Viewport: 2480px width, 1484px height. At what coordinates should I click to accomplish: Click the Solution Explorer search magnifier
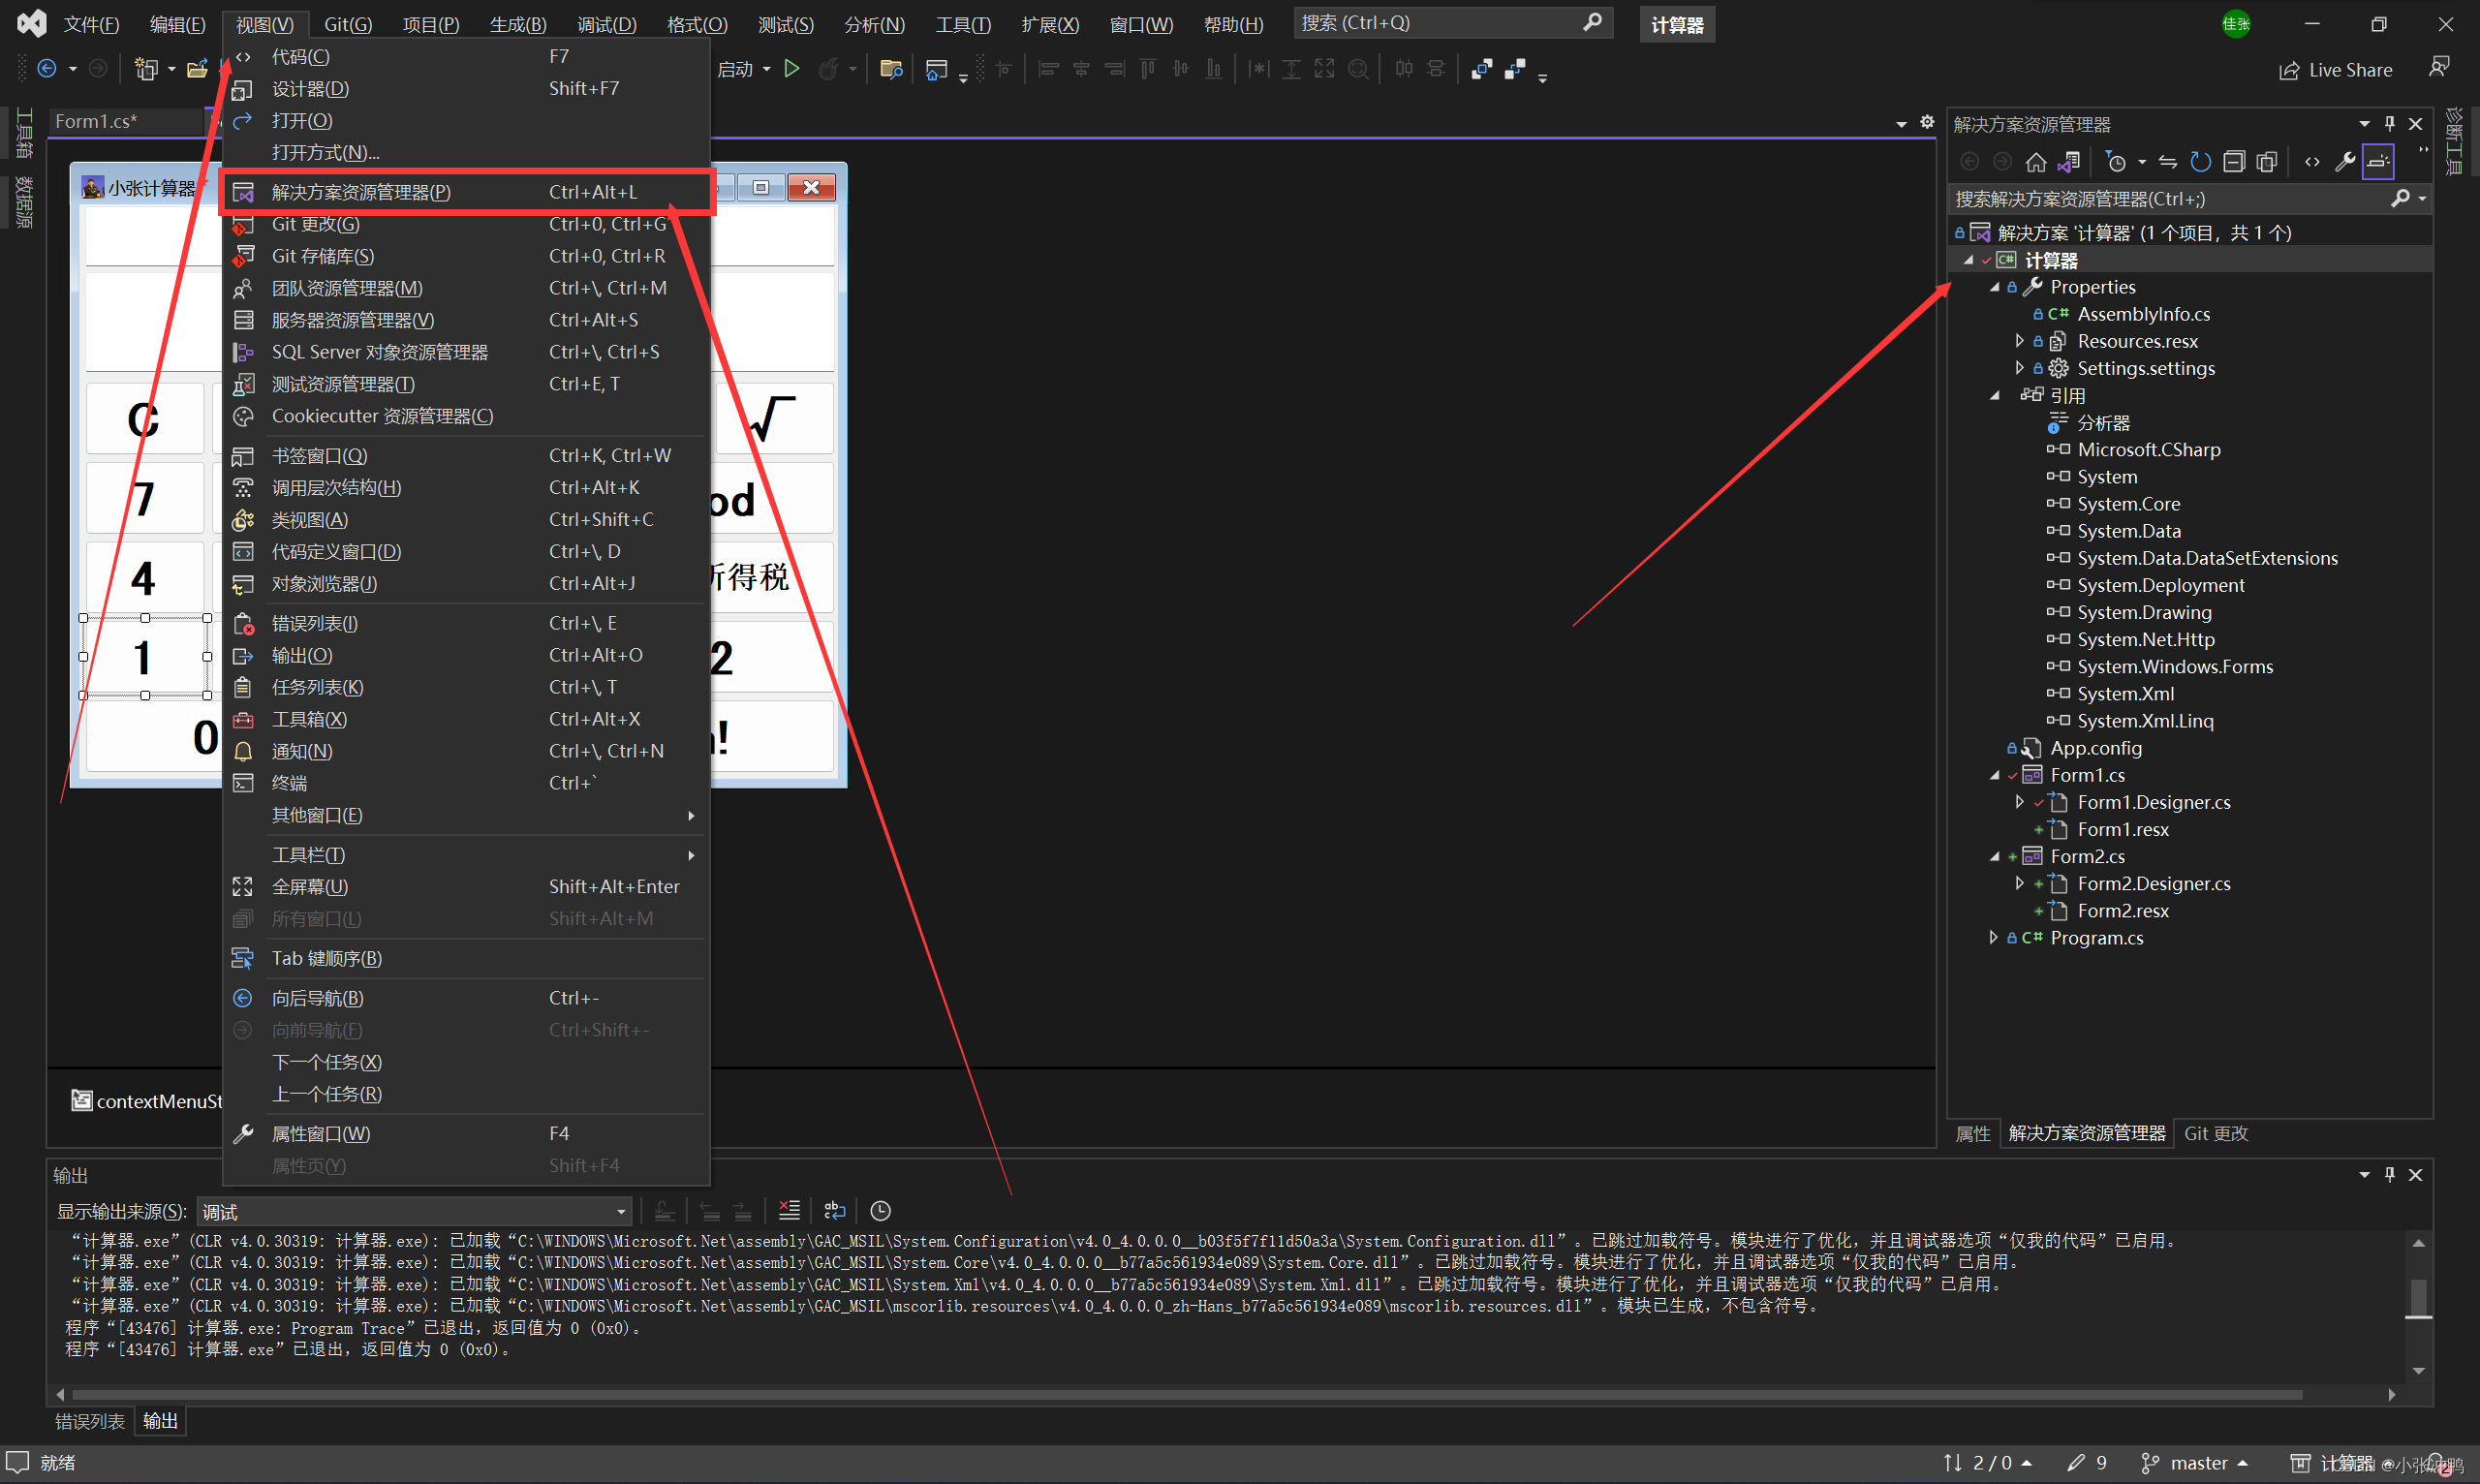(x=2400, y=199)
